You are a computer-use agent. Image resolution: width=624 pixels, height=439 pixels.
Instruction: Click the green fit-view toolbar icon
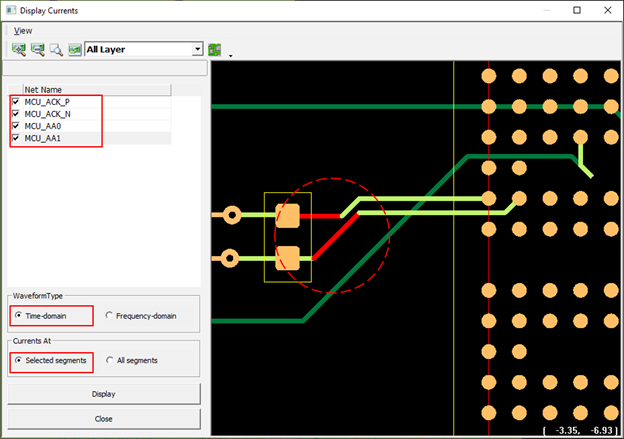74,48
